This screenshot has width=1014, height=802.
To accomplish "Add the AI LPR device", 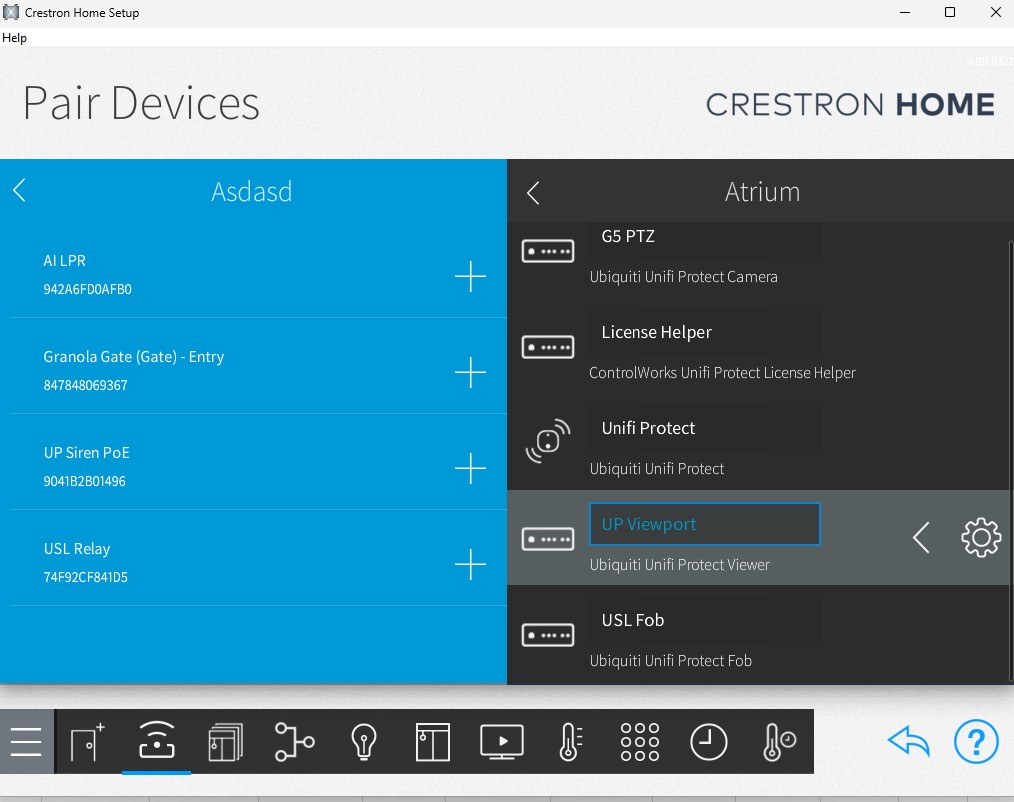I will 470,276.
